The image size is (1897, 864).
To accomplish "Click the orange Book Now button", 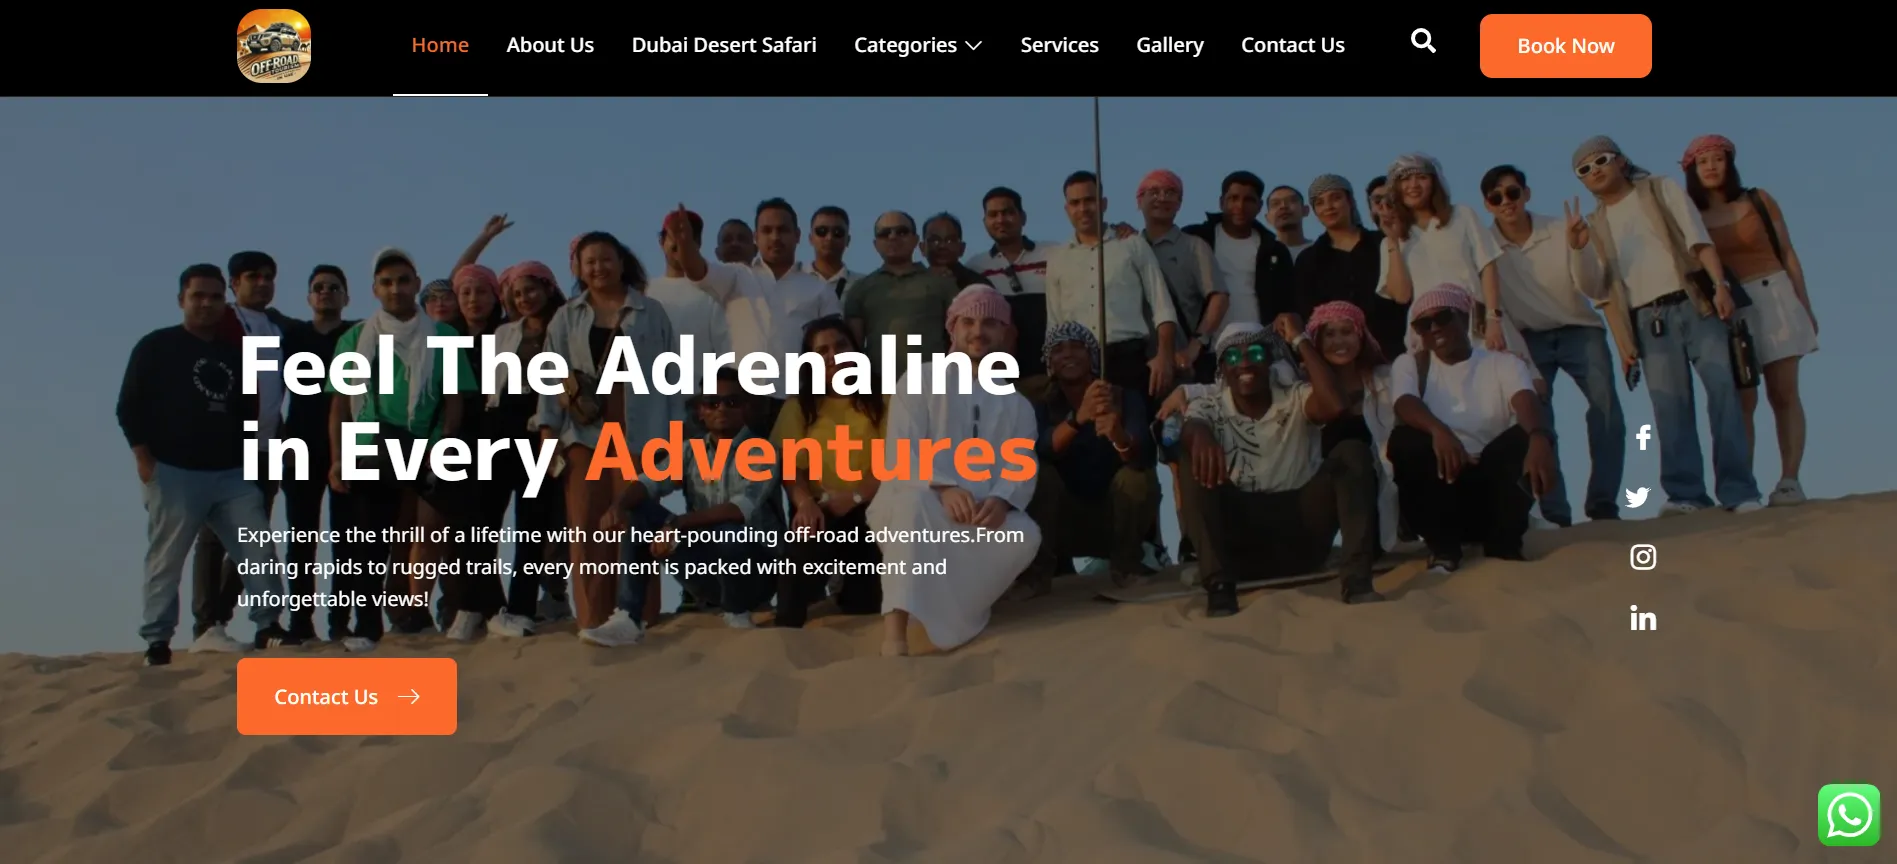I will pyautogui.click(x=1566, y=46).
